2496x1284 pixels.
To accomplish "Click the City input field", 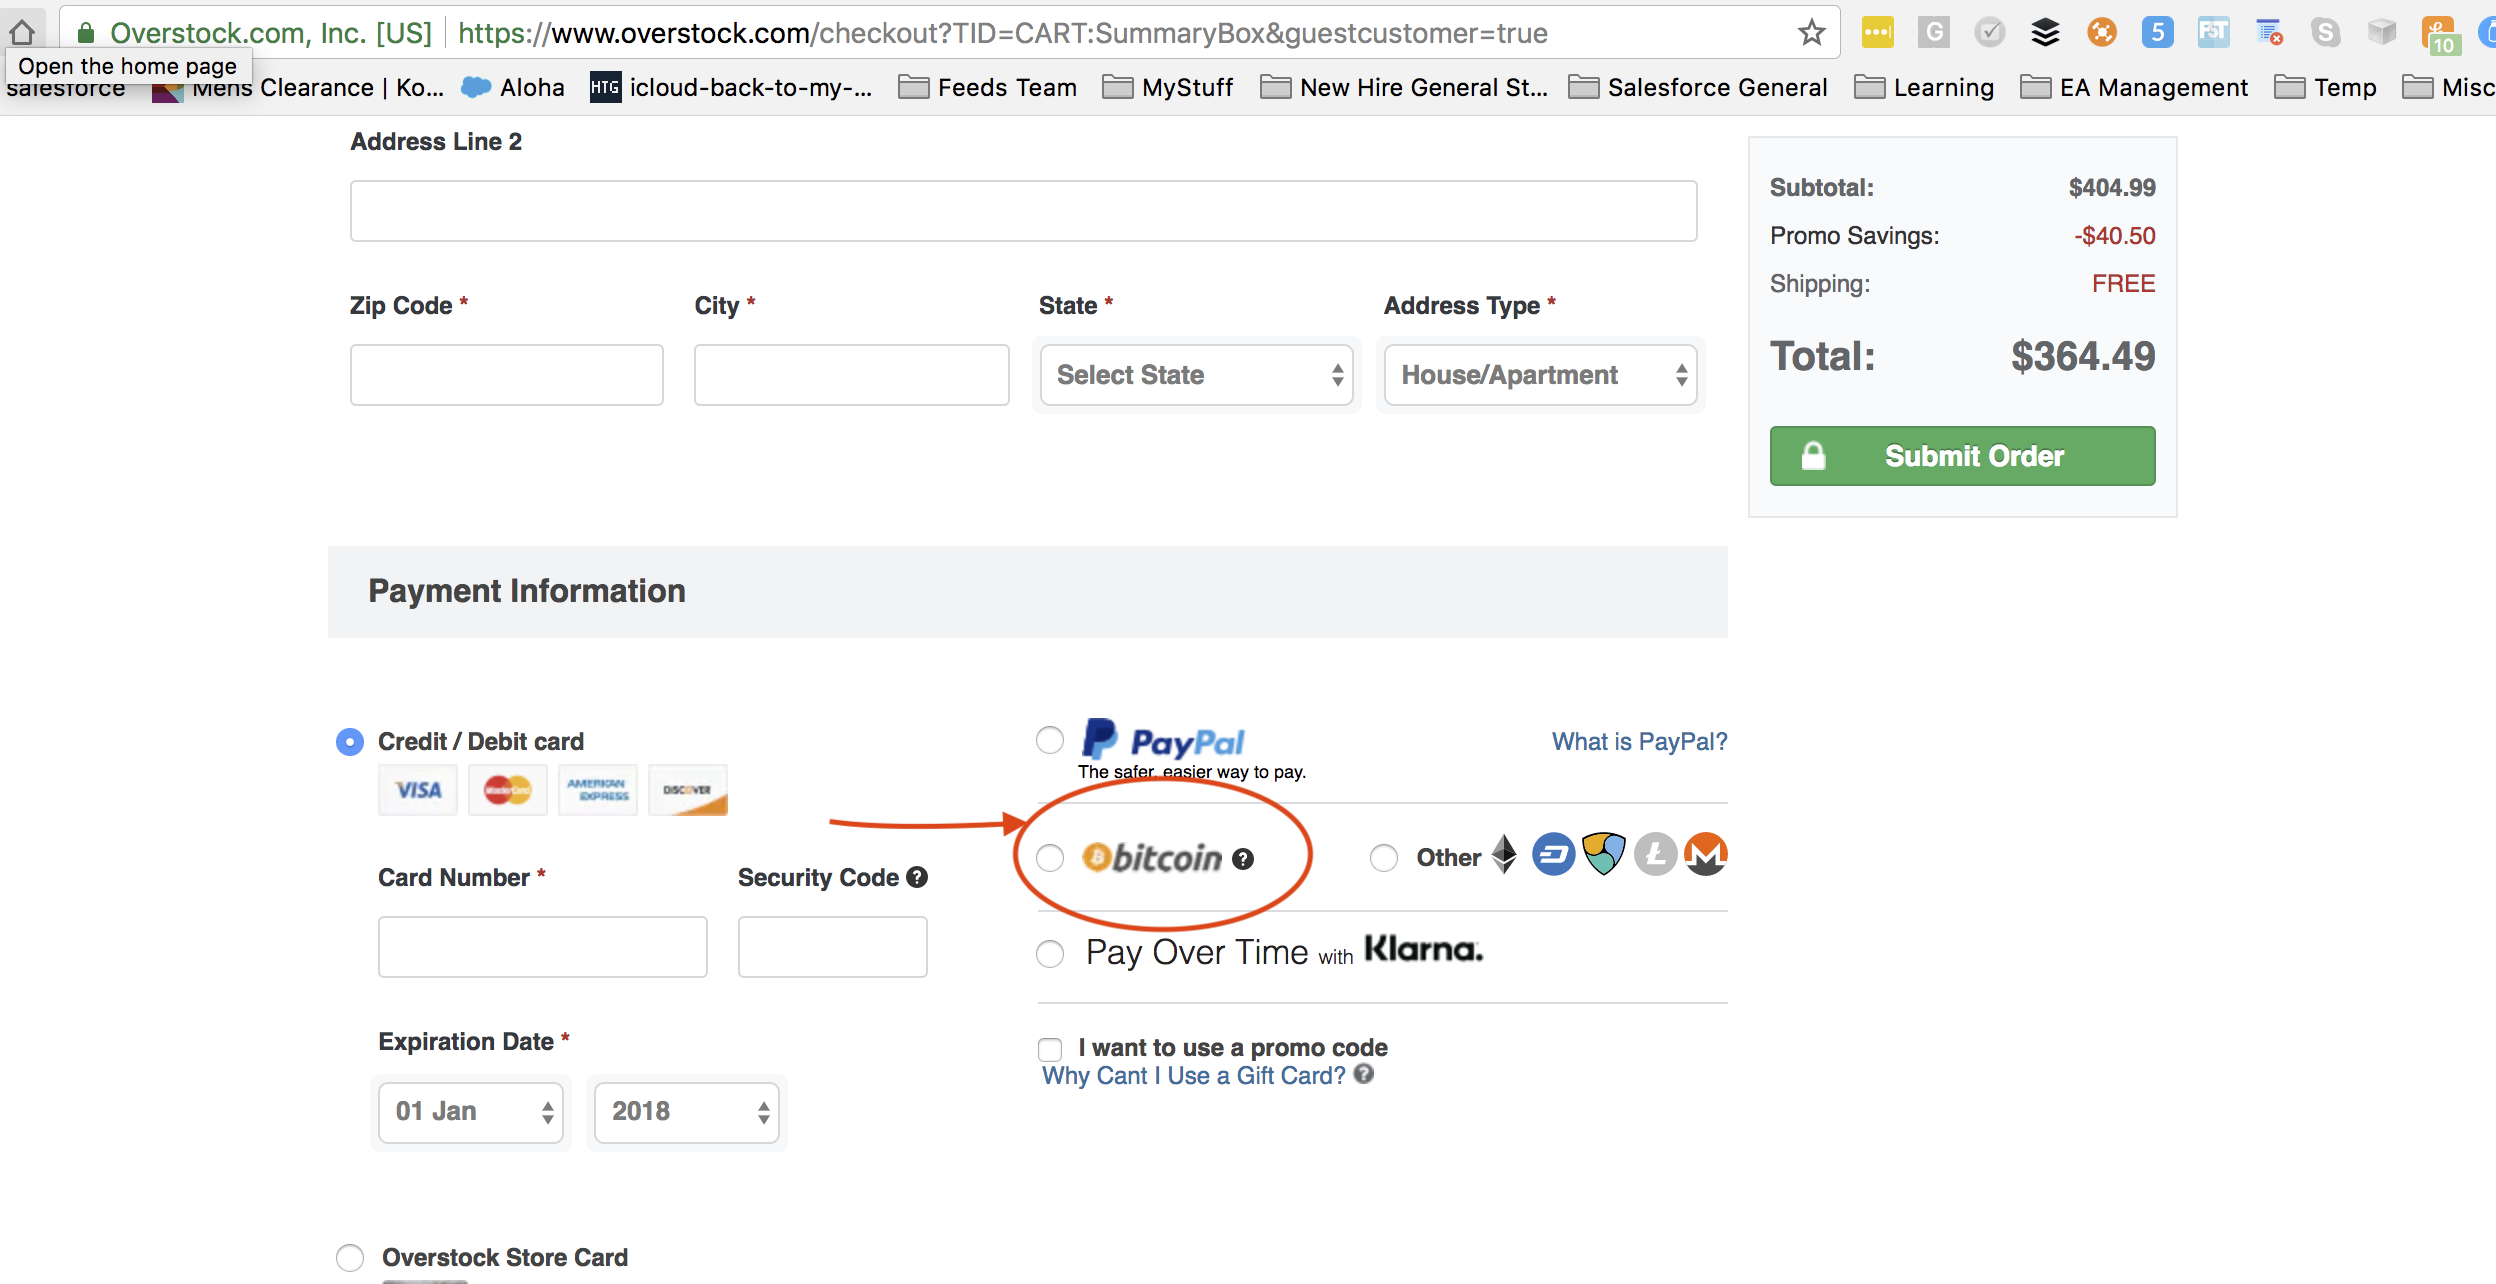I will click(852, 375).
